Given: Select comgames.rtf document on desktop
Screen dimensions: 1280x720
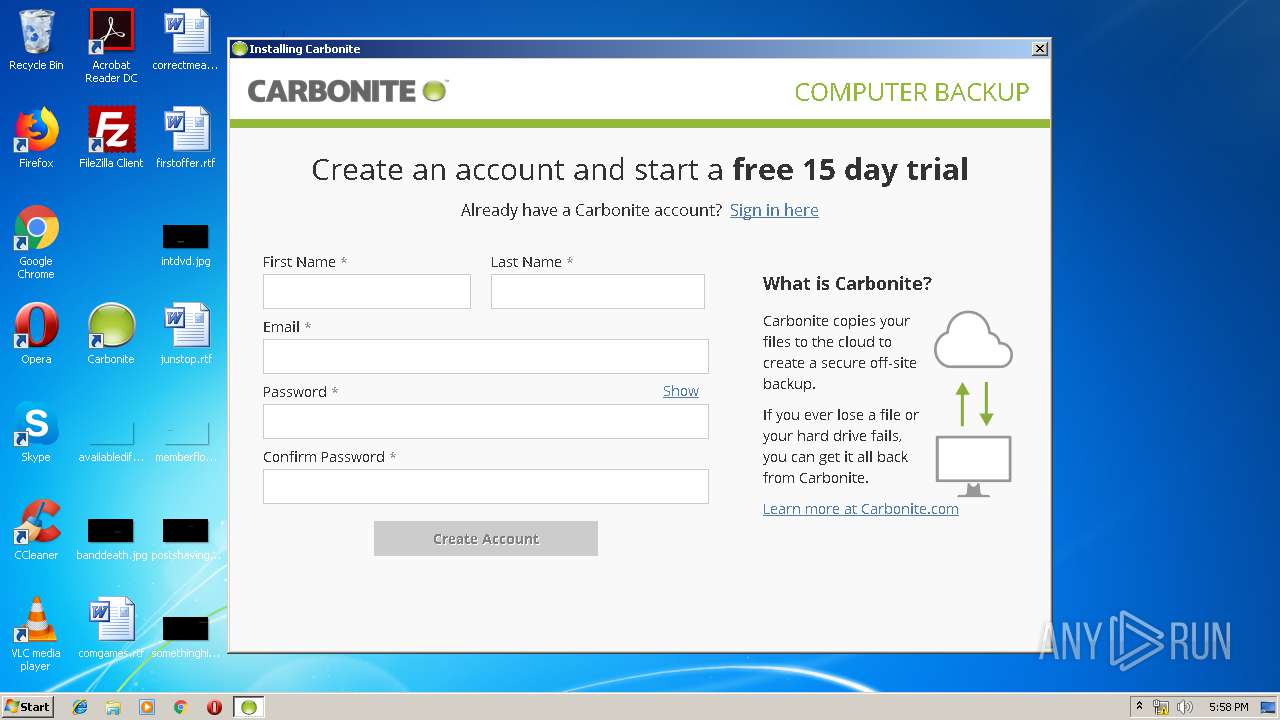Looking at the screenshot, I should [111, 628].
